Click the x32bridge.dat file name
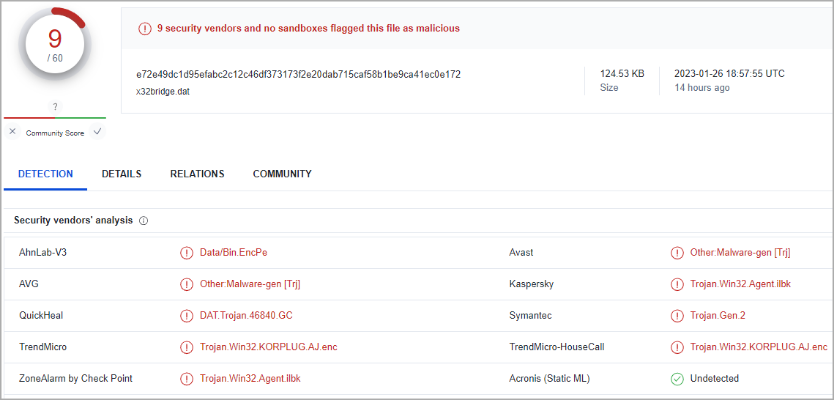The height and width of the screenshot is (400, 834). click(164, 91)
